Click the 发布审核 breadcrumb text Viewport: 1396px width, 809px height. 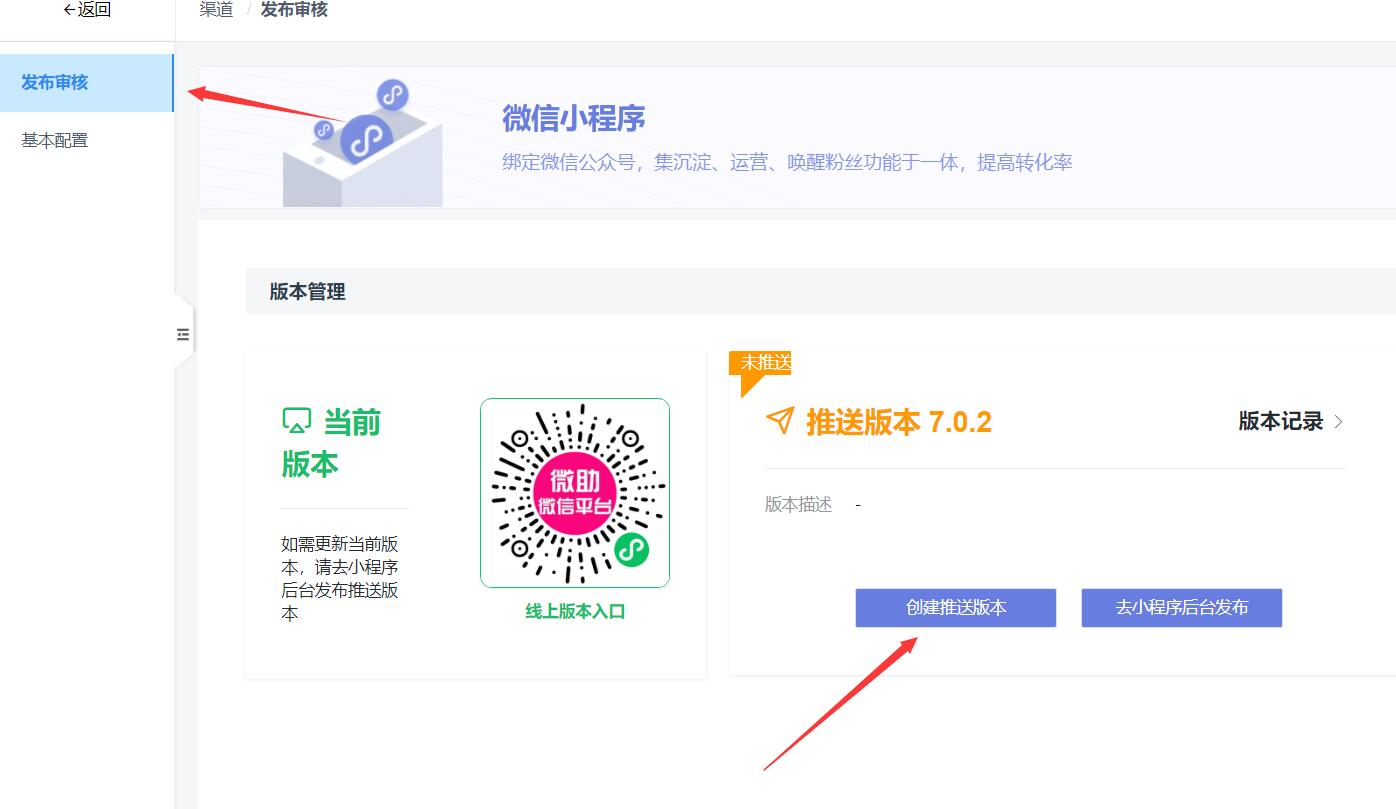[x=294, y=10]
